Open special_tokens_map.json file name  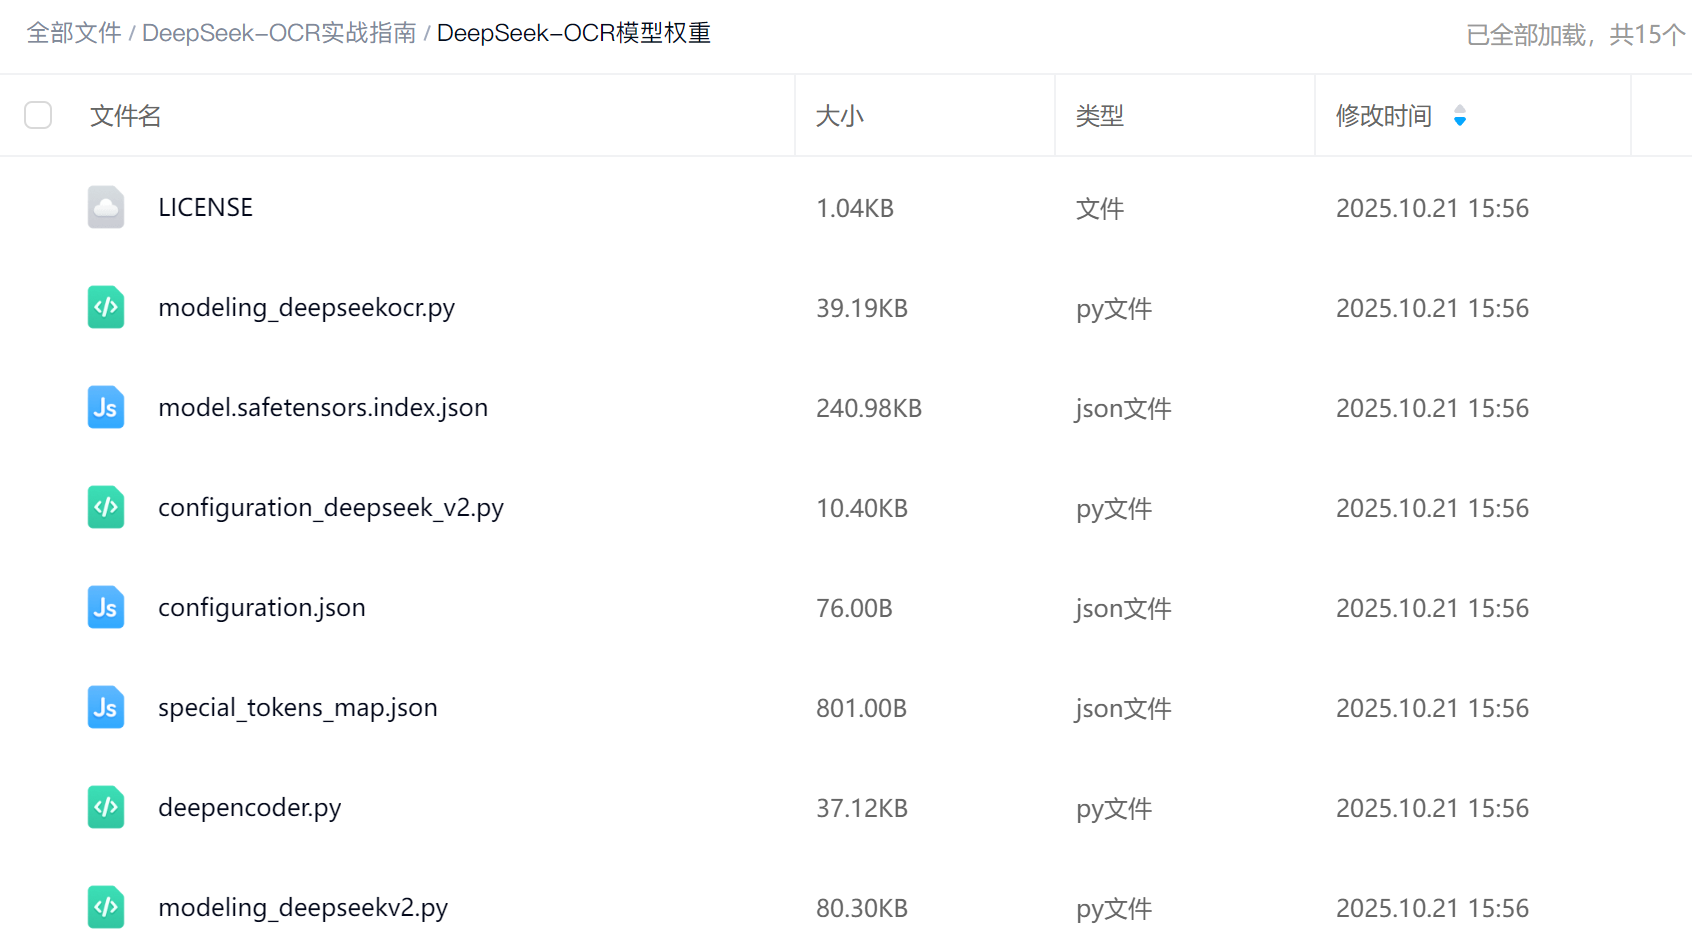[x=298, y=708]
